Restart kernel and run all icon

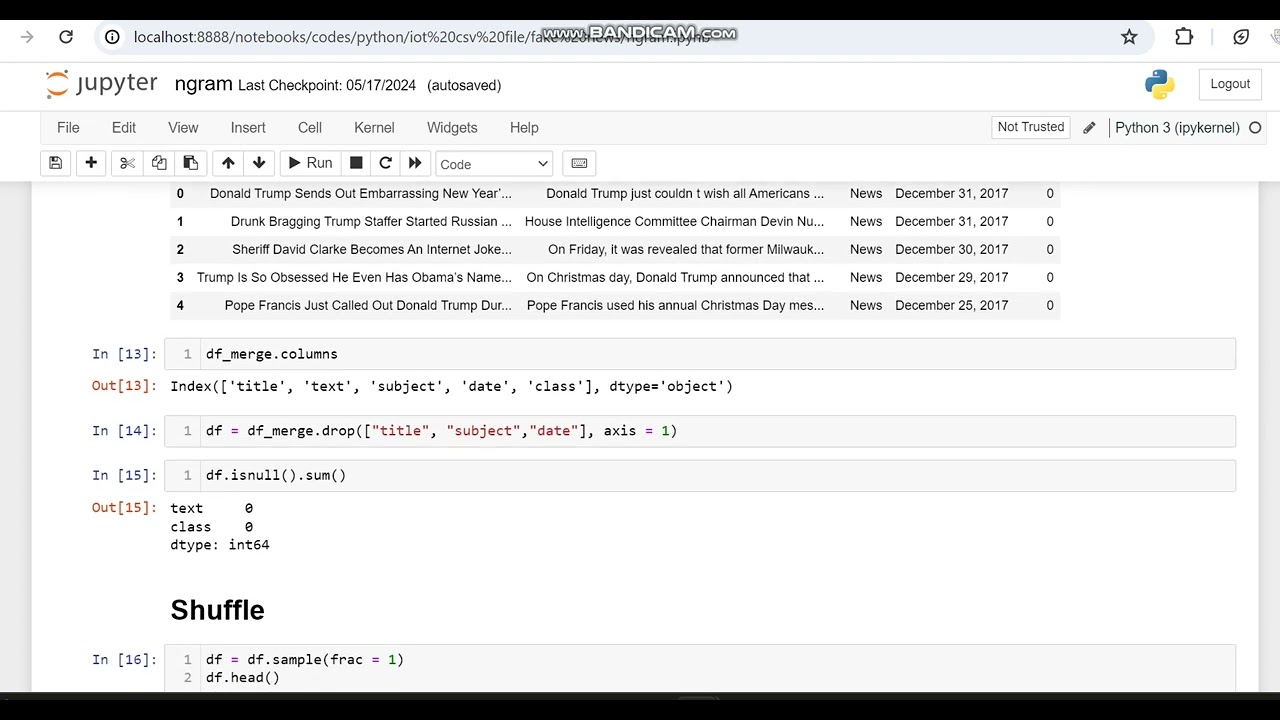pyautogui.click(x=415, y=163)
